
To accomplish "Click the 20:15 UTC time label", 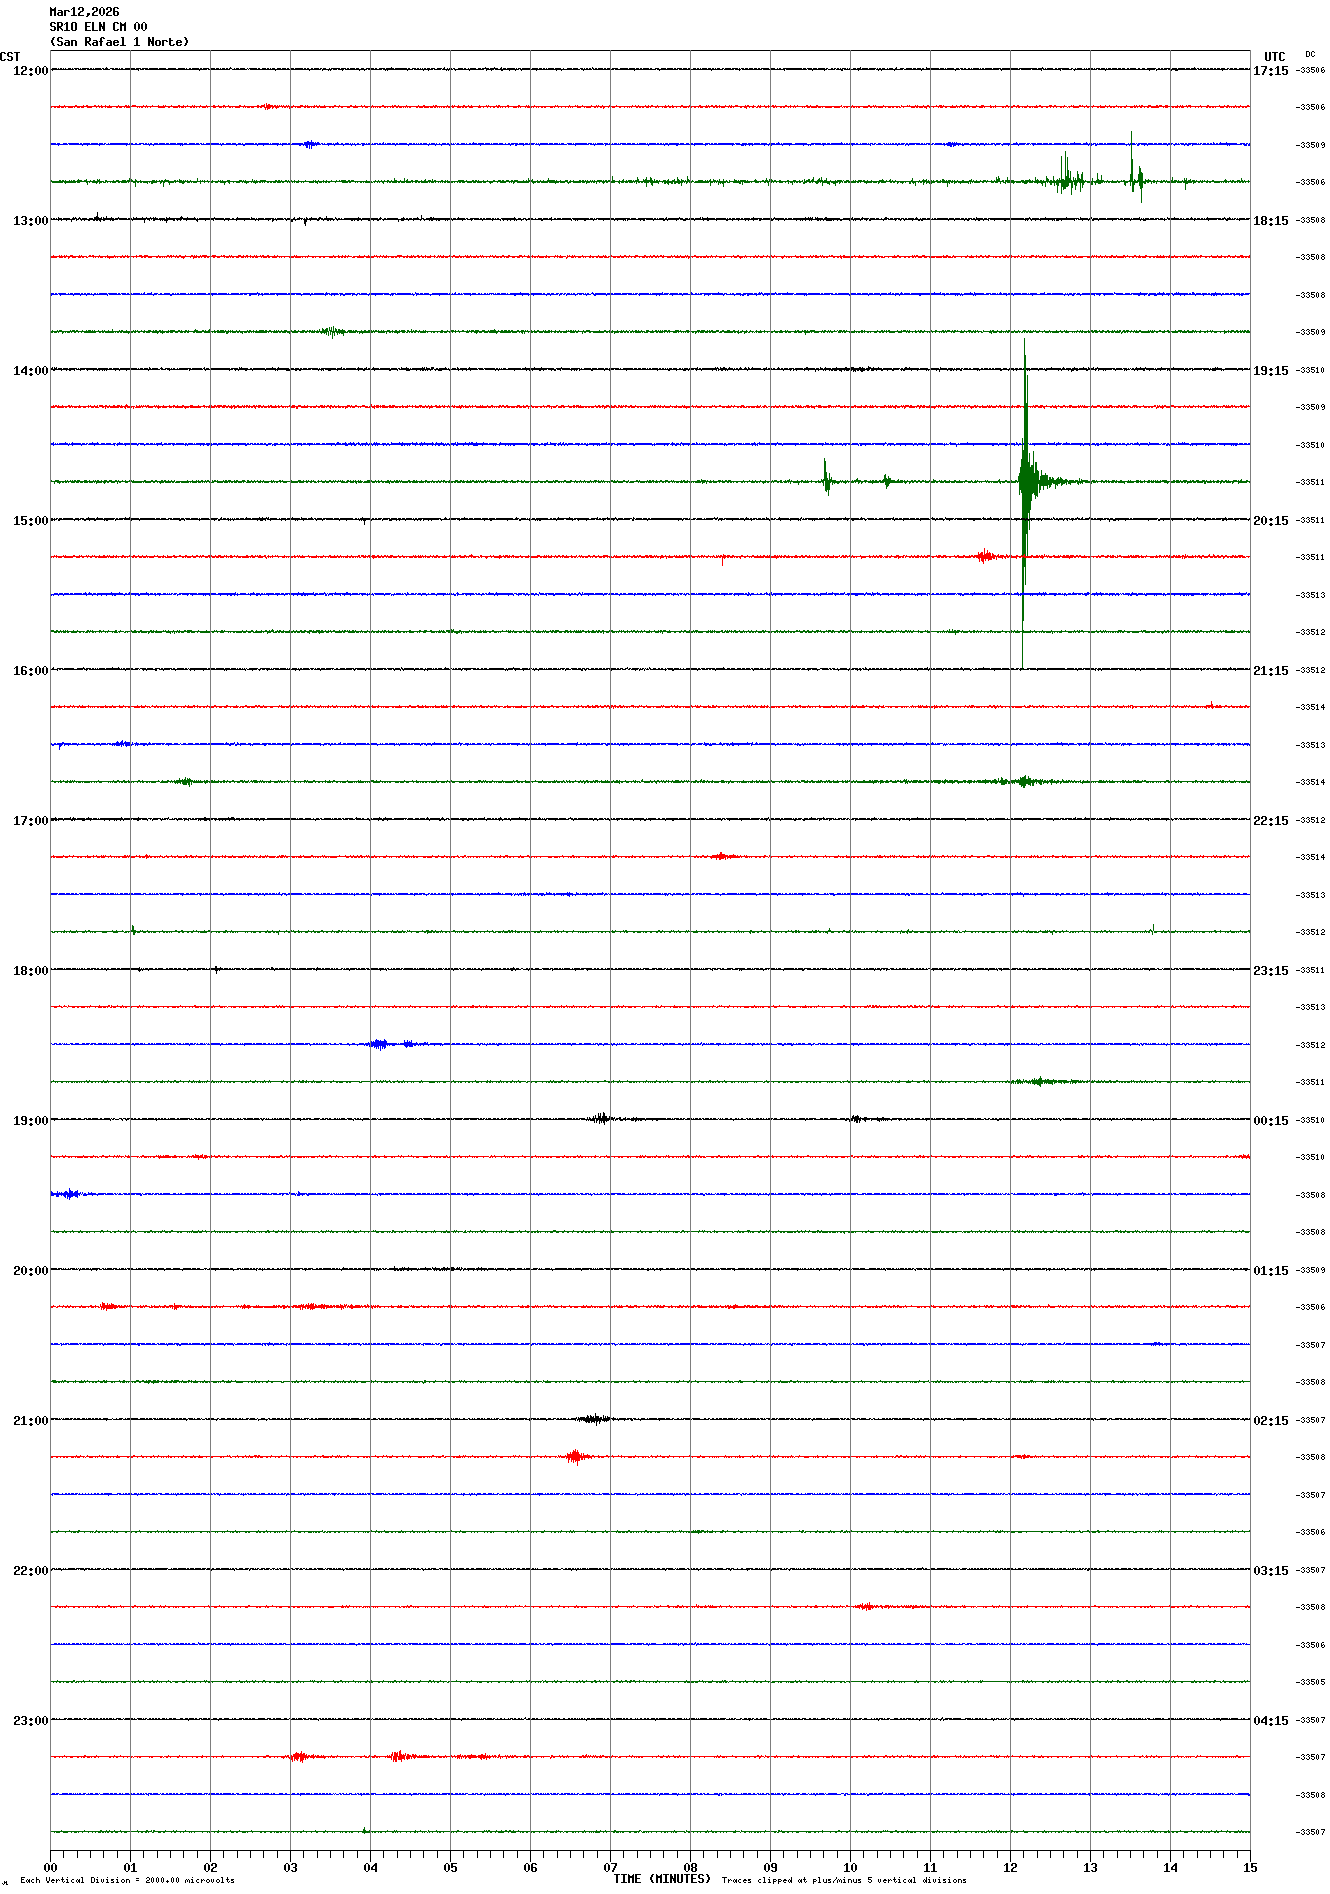I will pos(1270,521).
